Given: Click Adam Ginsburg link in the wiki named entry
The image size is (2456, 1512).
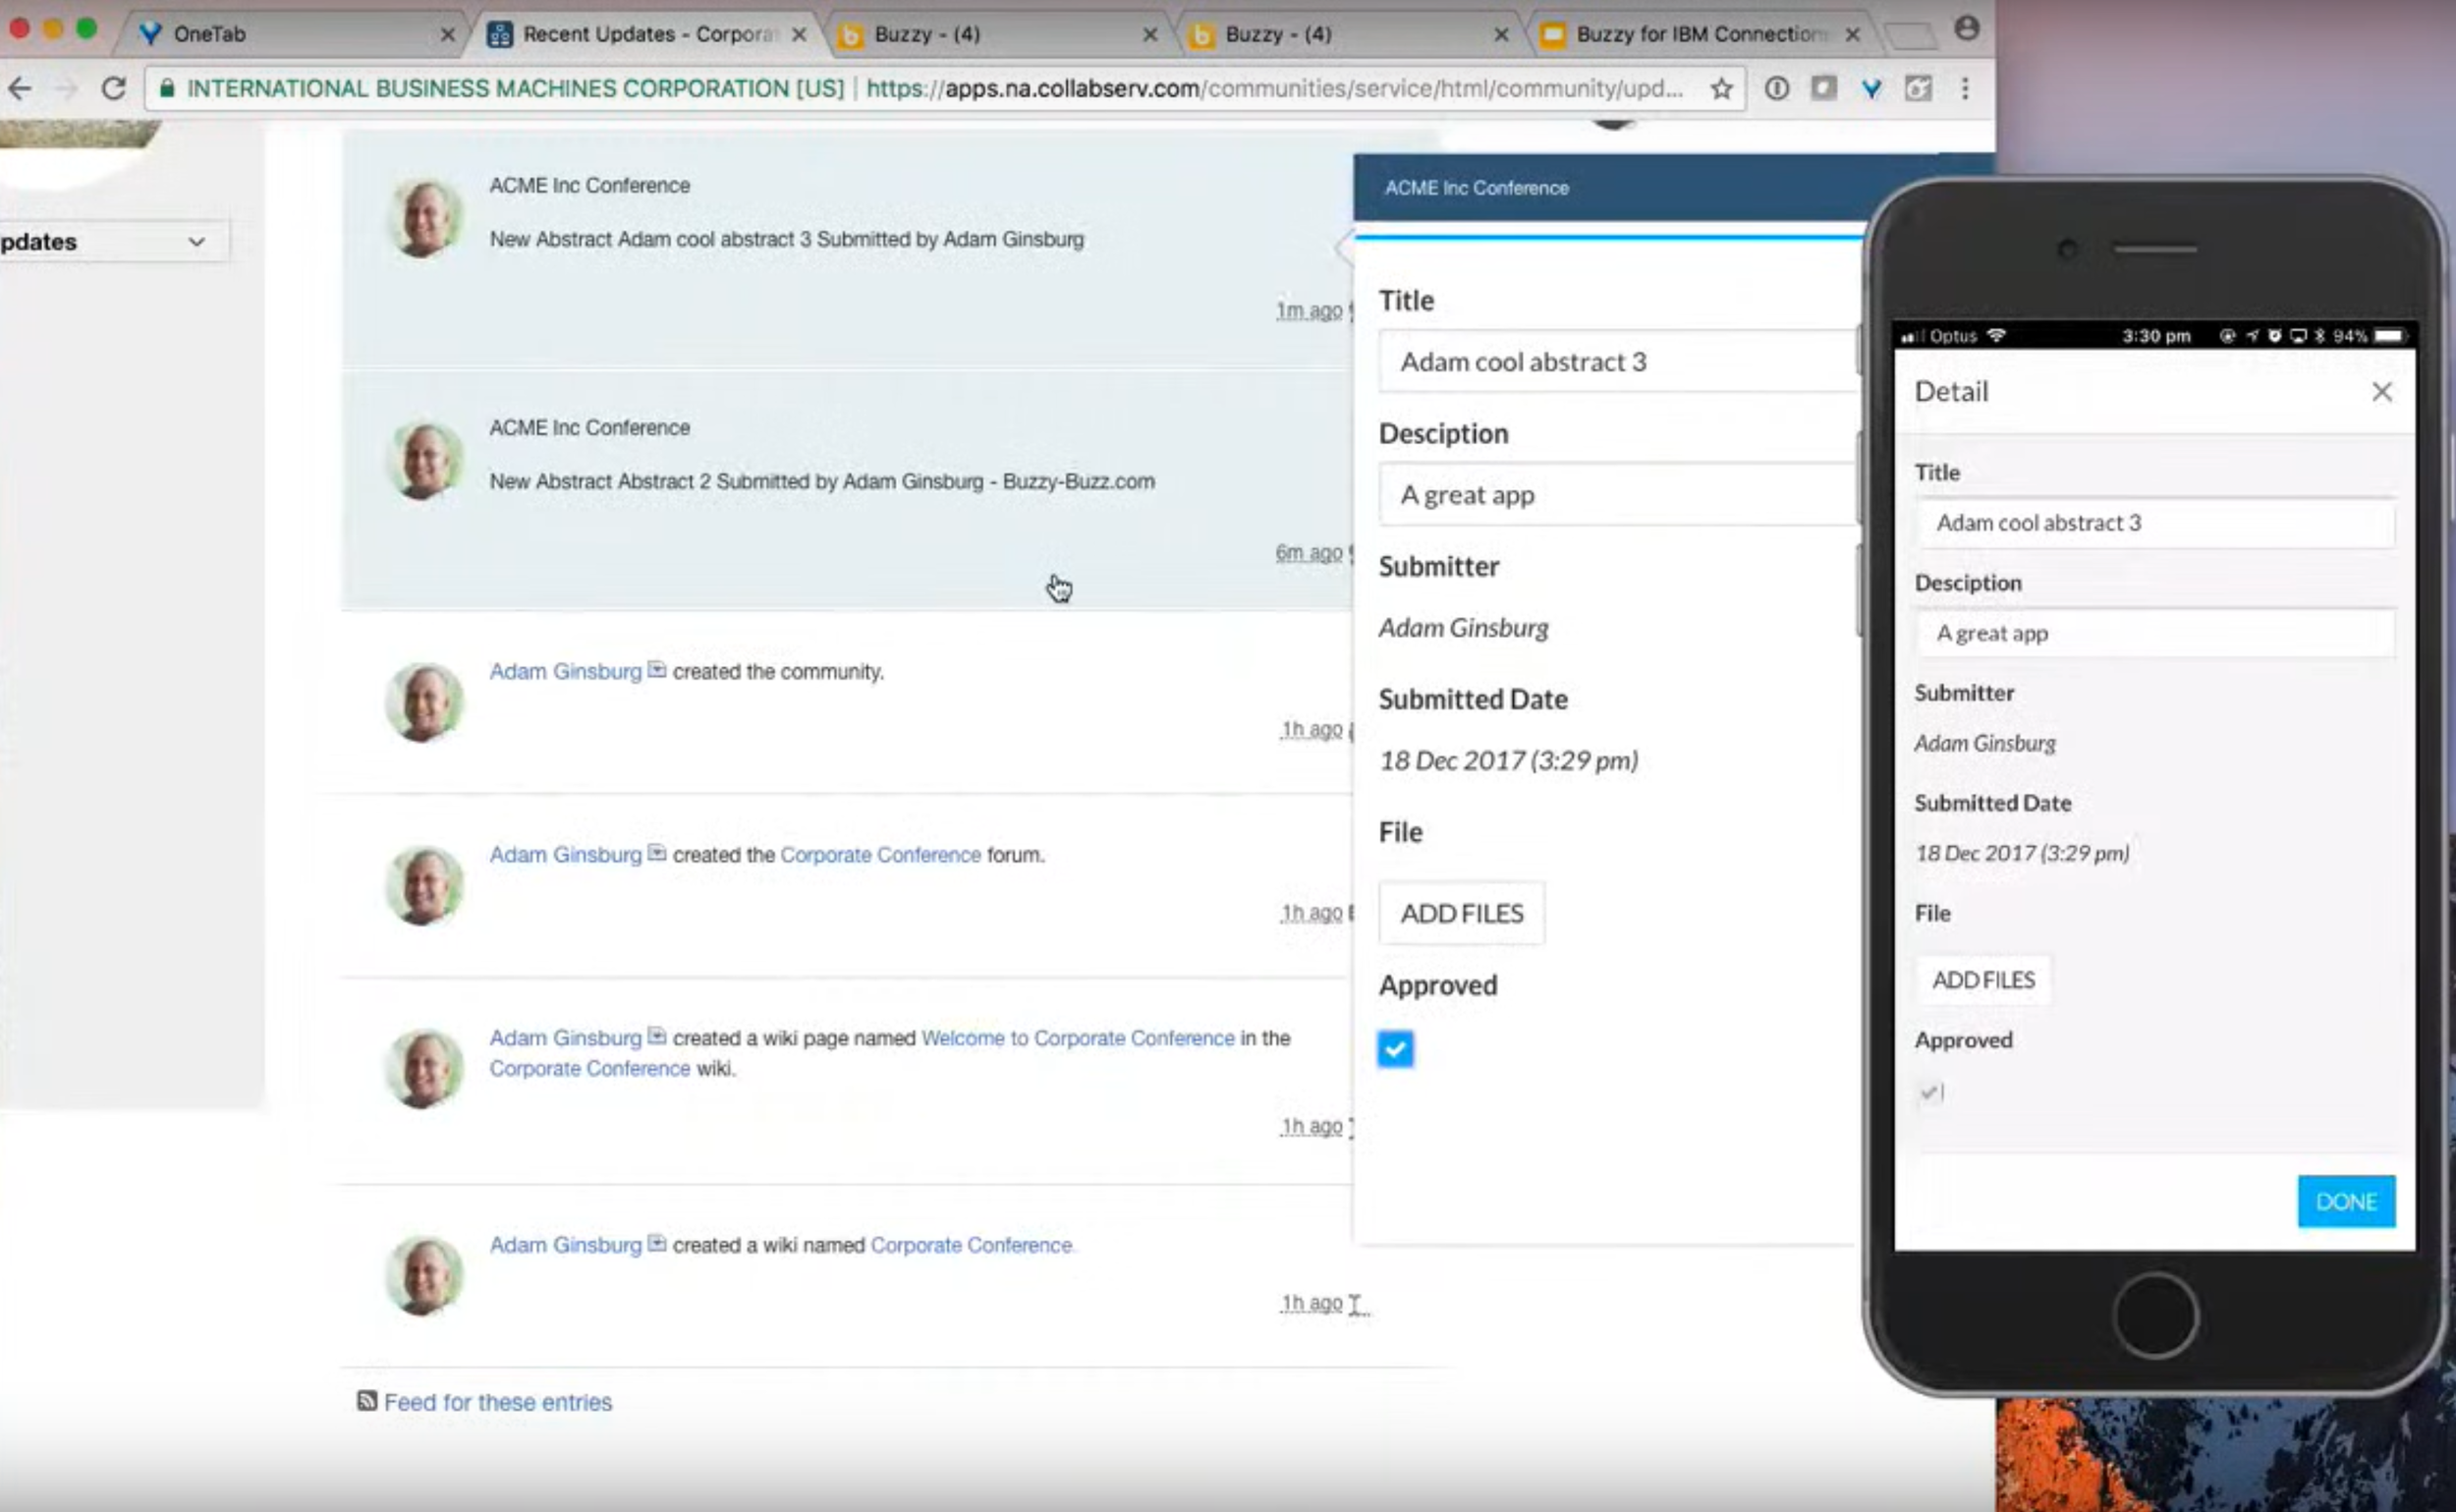Looking at the screenshot, I should pyautogui.click(x=565, y=1244).
